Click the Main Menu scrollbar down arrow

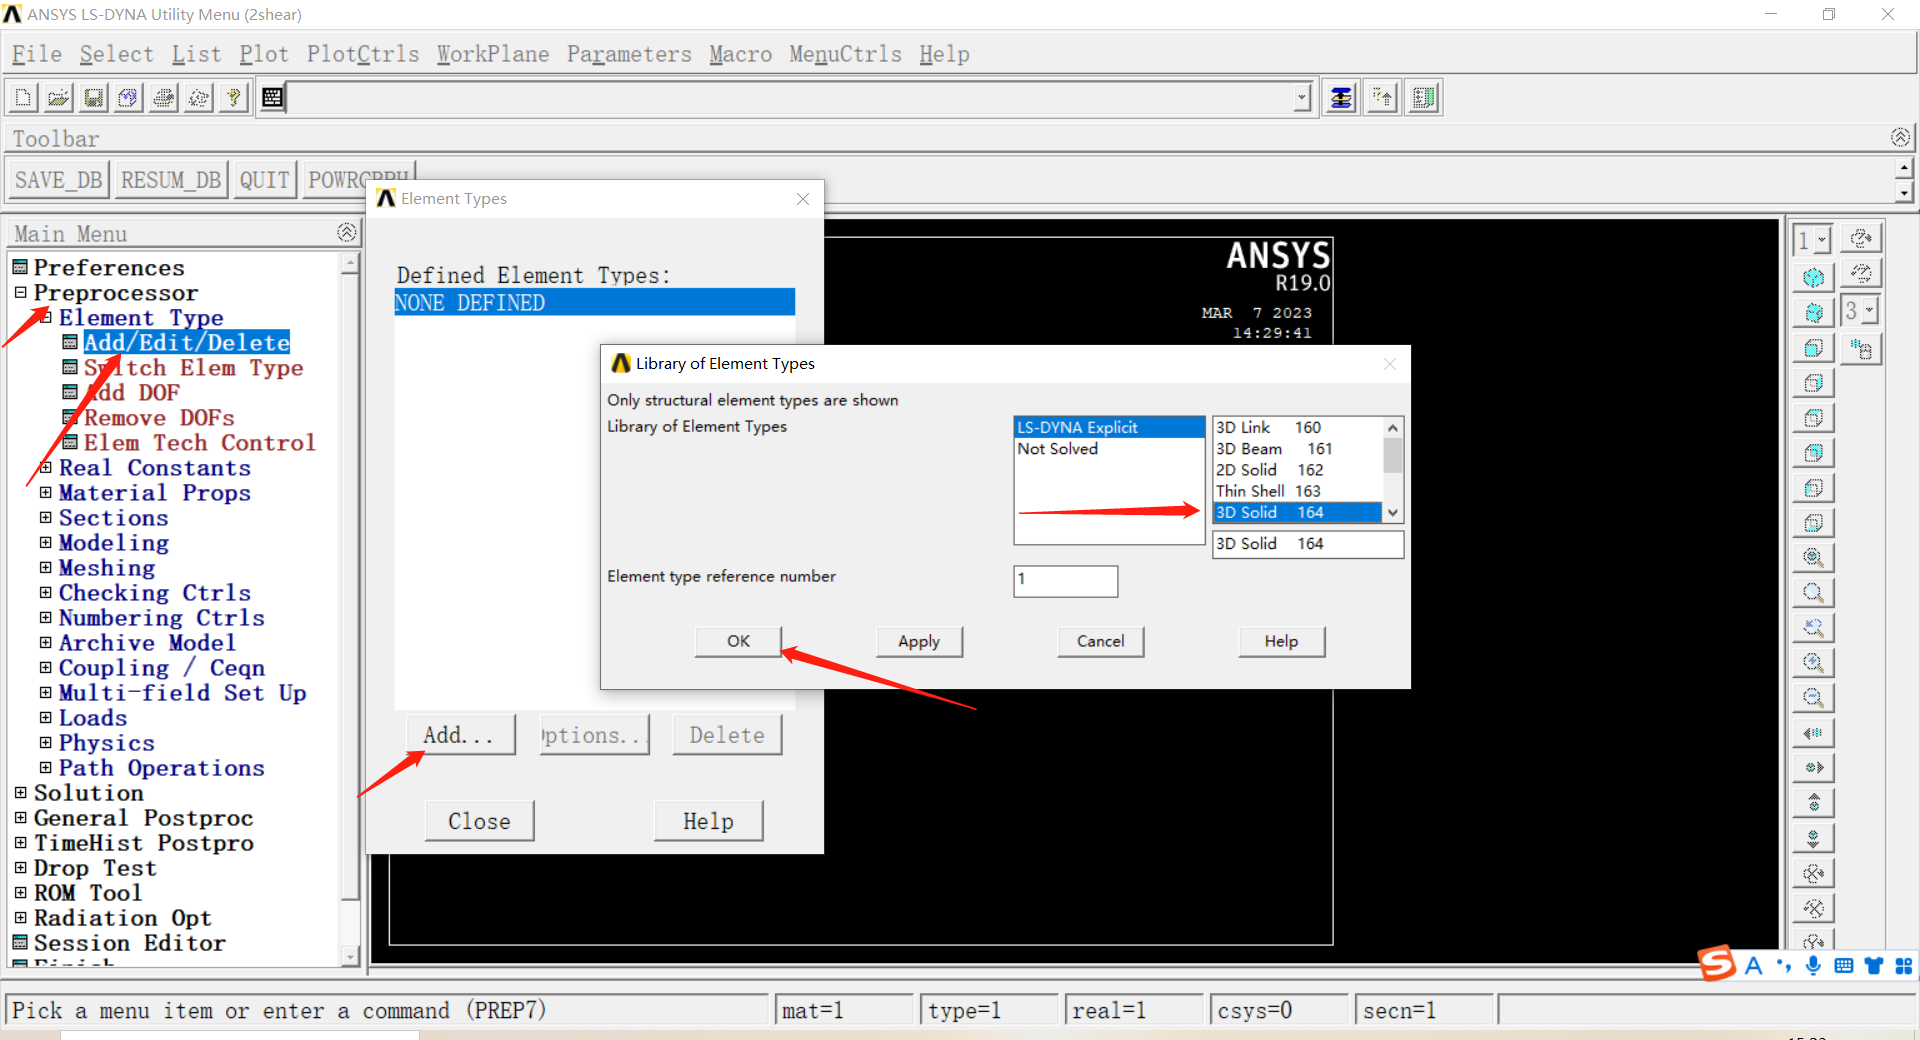point(350,956)
